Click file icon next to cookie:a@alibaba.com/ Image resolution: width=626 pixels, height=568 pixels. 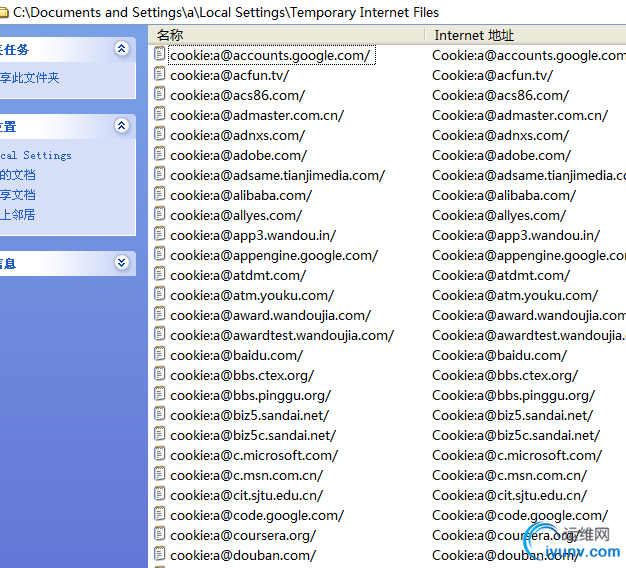pyautogui.click(x=160, y=194)
